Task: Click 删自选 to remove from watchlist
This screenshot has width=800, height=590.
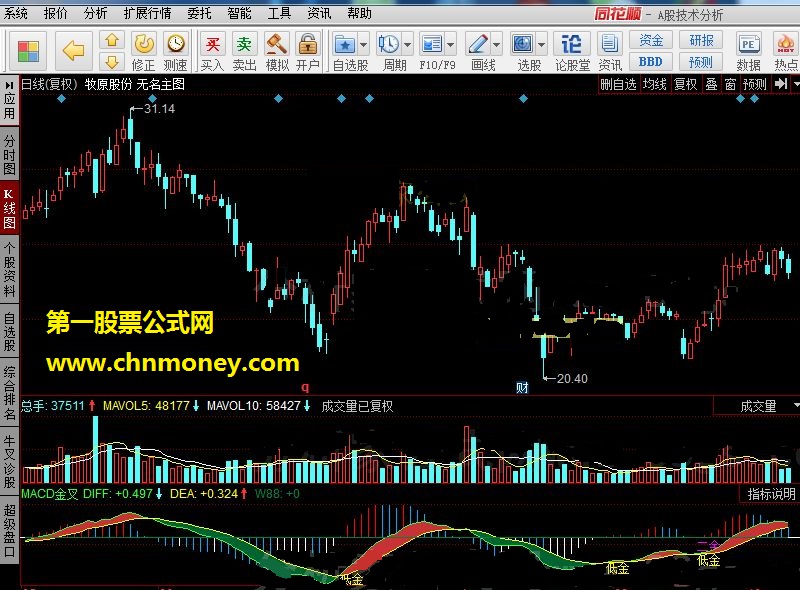Action: [618, 84]
